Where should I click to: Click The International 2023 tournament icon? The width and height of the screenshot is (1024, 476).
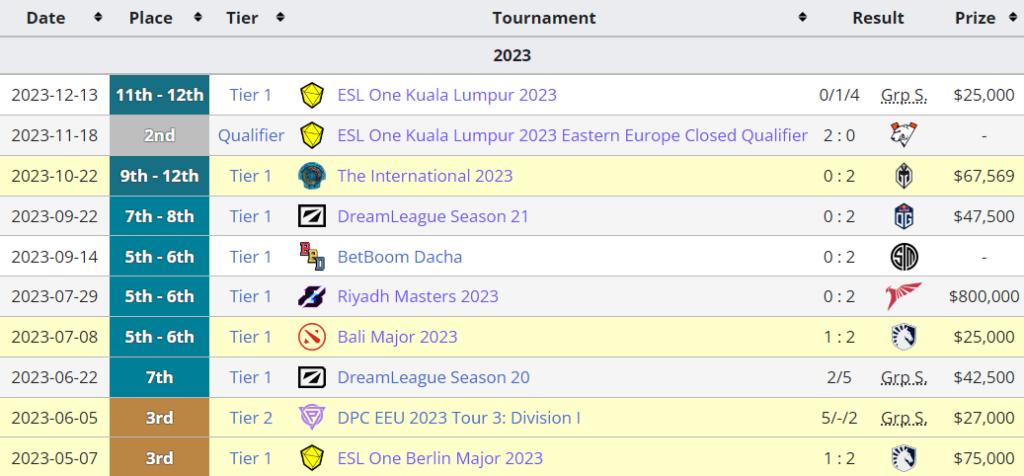point(312,176)
